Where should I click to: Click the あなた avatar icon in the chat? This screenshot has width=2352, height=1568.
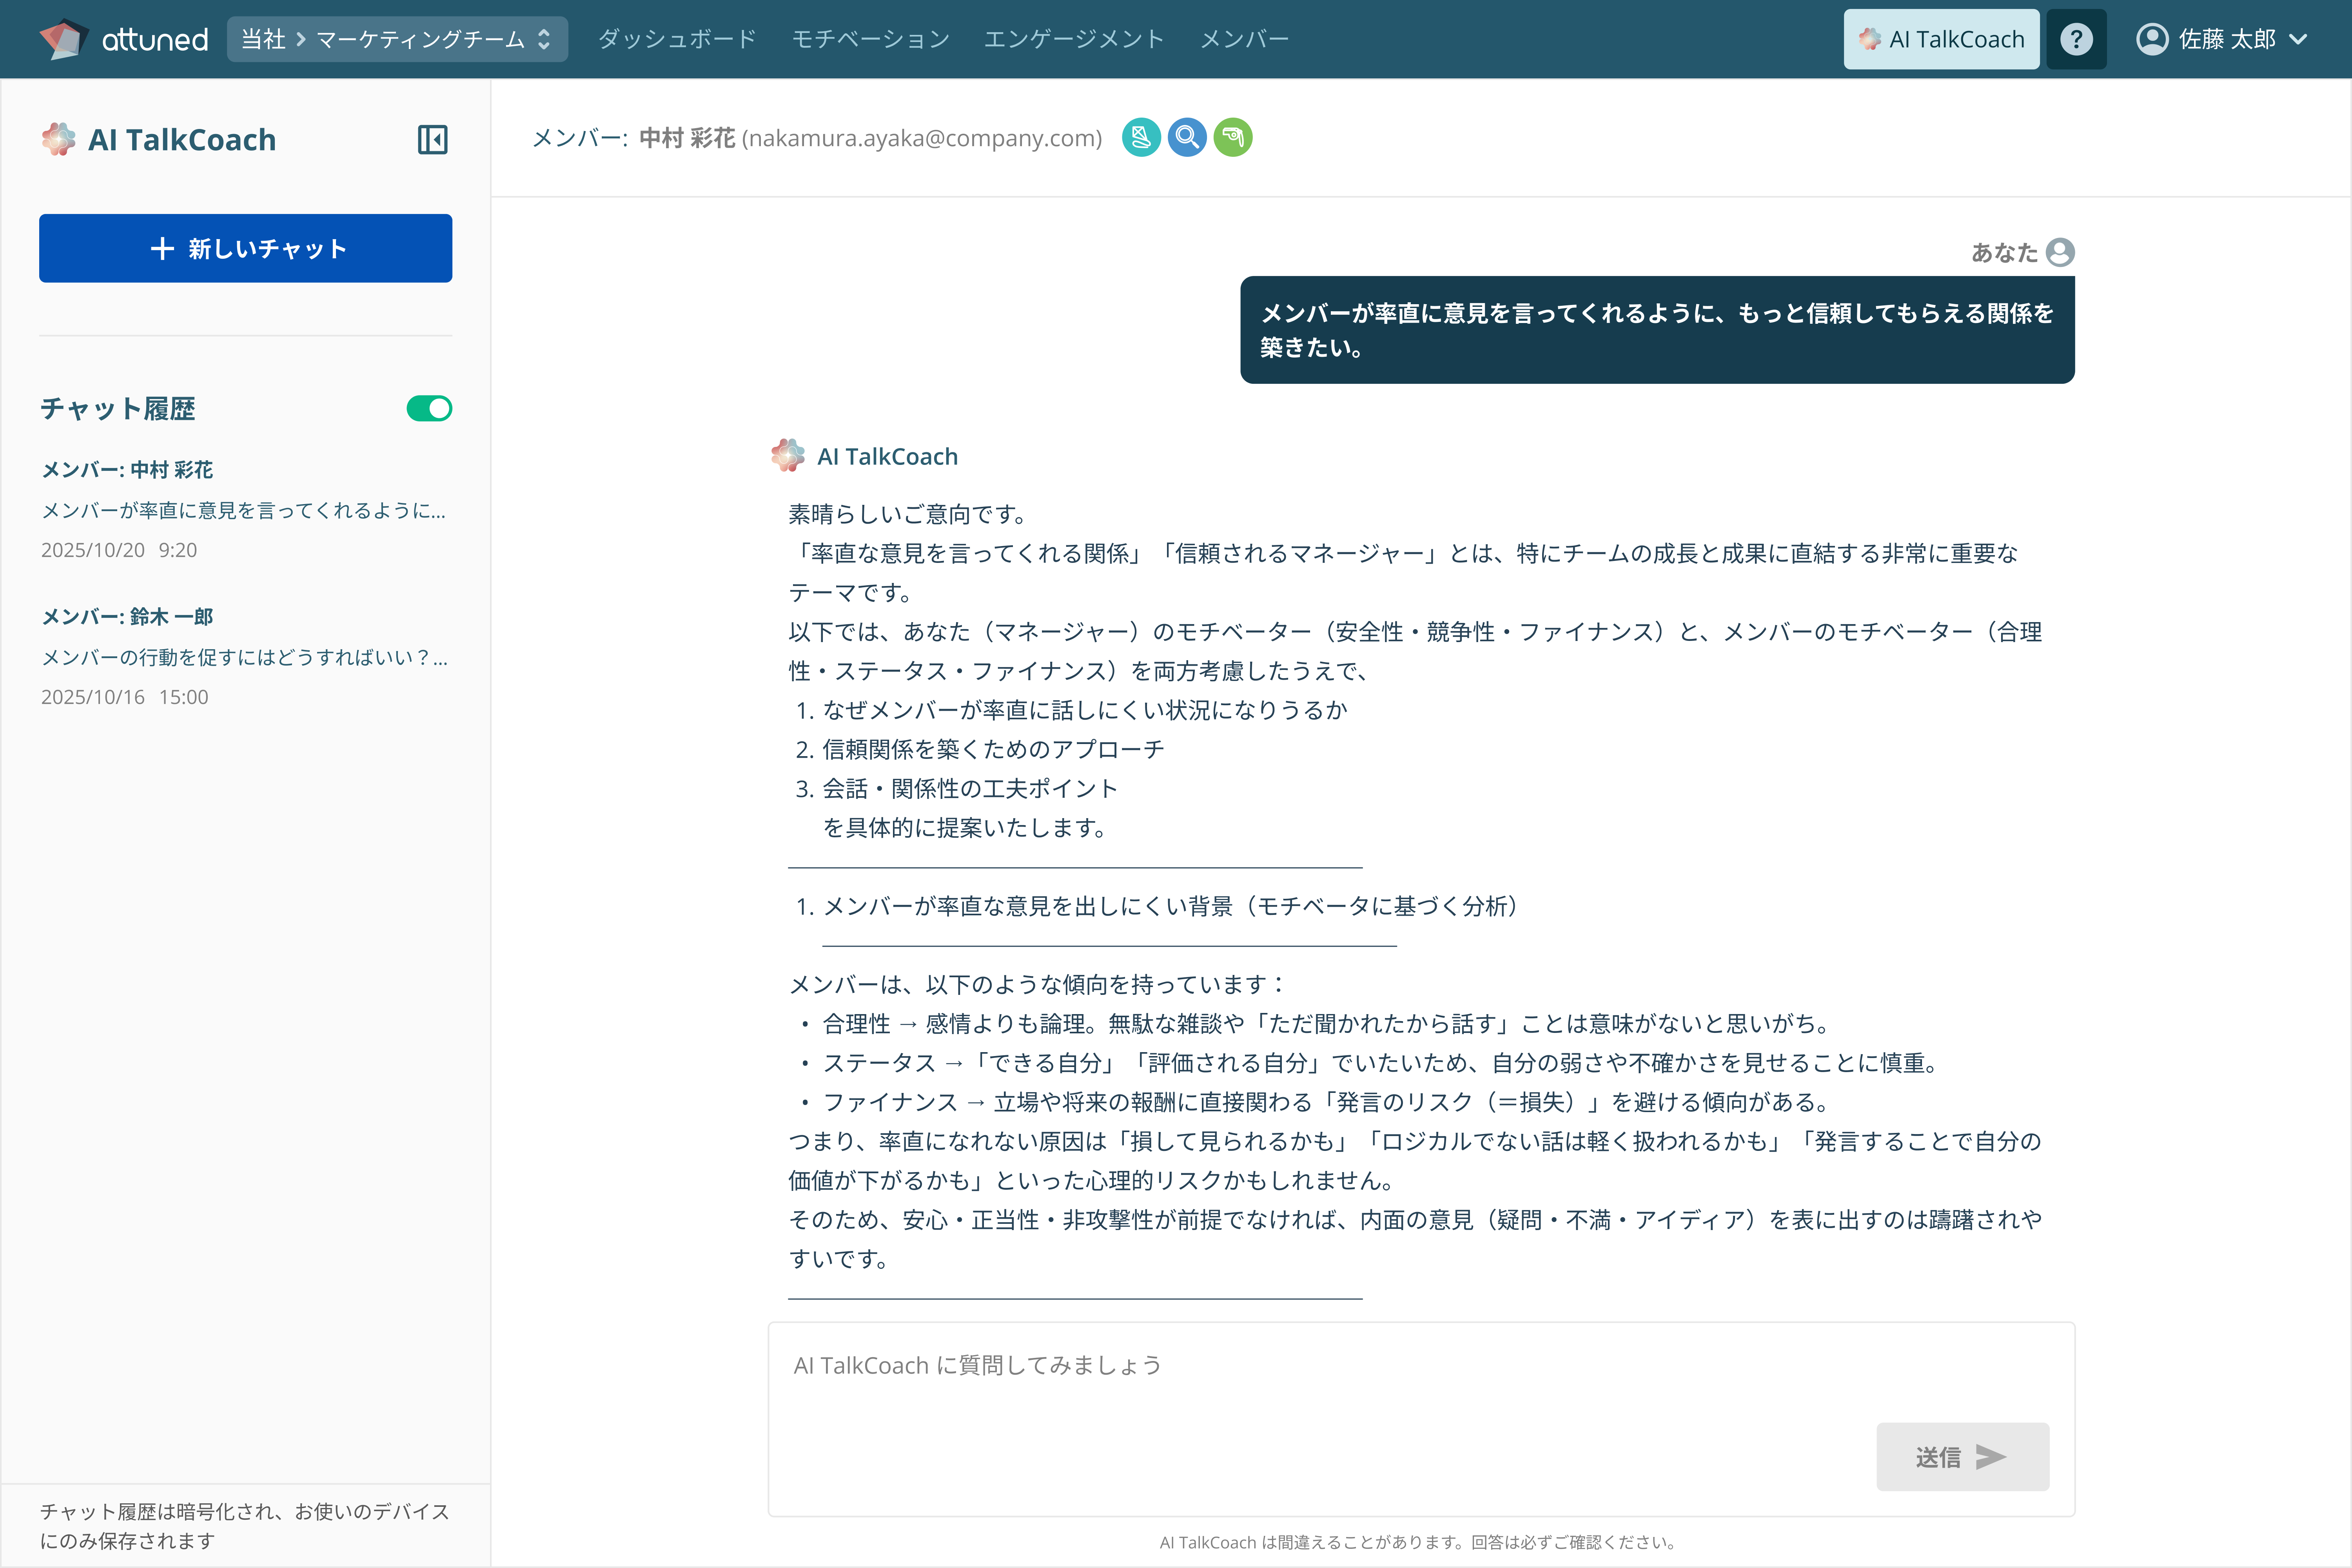(x=2060, y=252)
